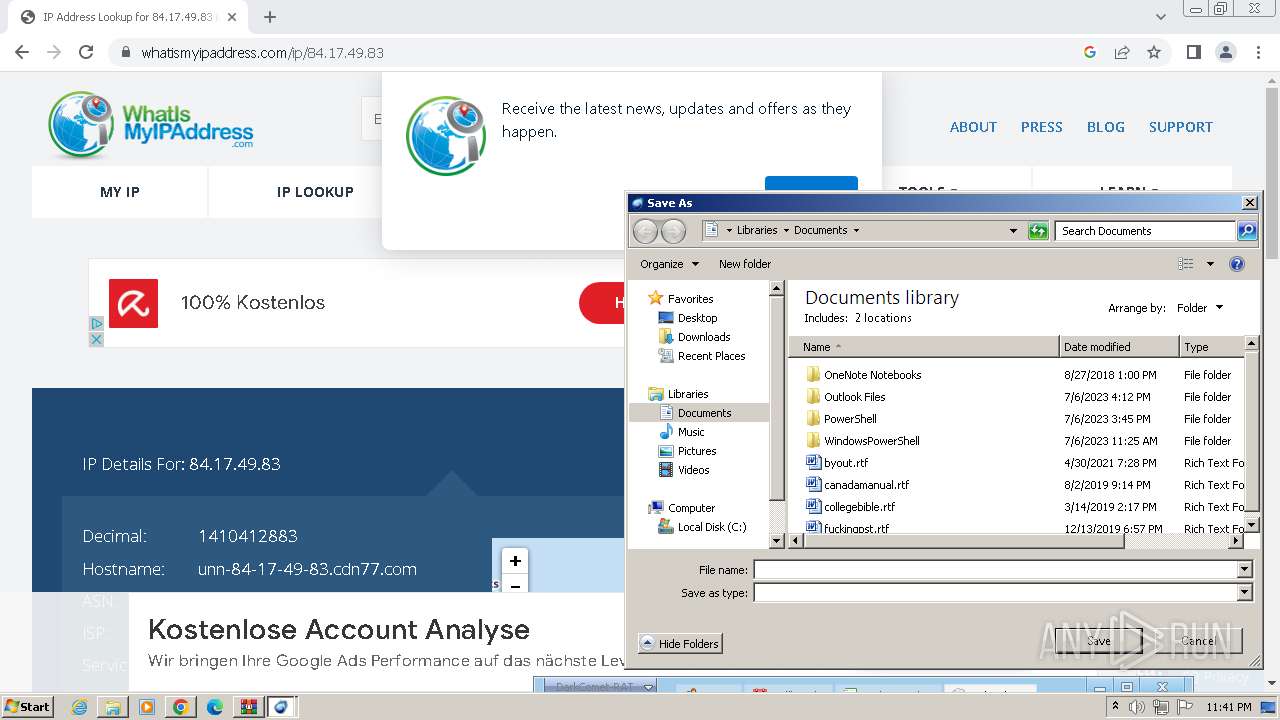
Task: Click the WhatIsMyIPAddress logo
Action: tap(150, 125)
